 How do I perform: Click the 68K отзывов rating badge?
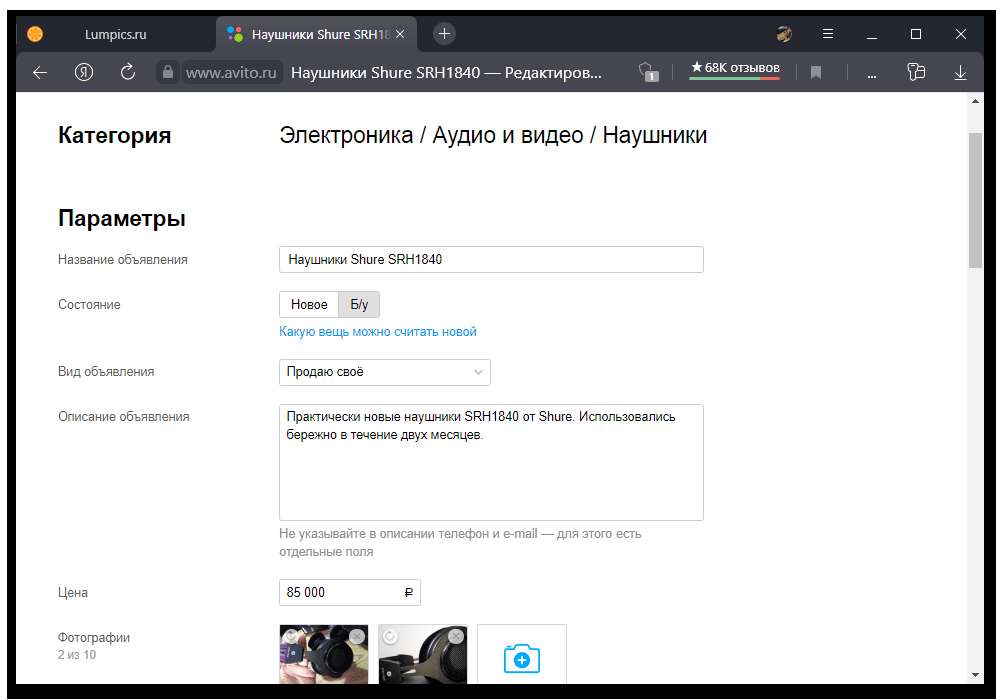[734, 69]
